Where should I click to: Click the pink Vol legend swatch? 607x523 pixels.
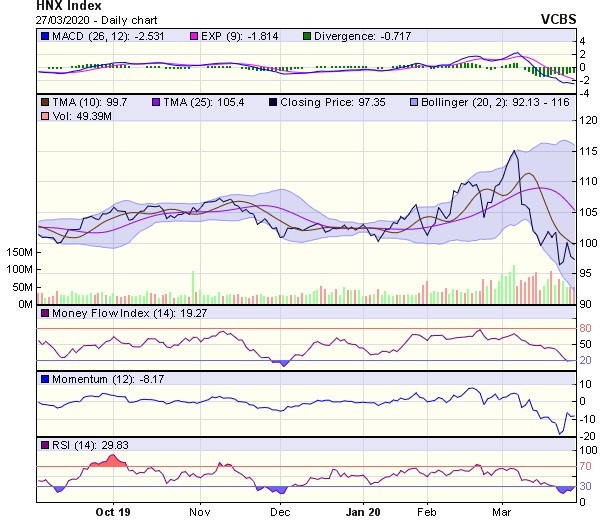pyautogui.click(x=45, y=117)
